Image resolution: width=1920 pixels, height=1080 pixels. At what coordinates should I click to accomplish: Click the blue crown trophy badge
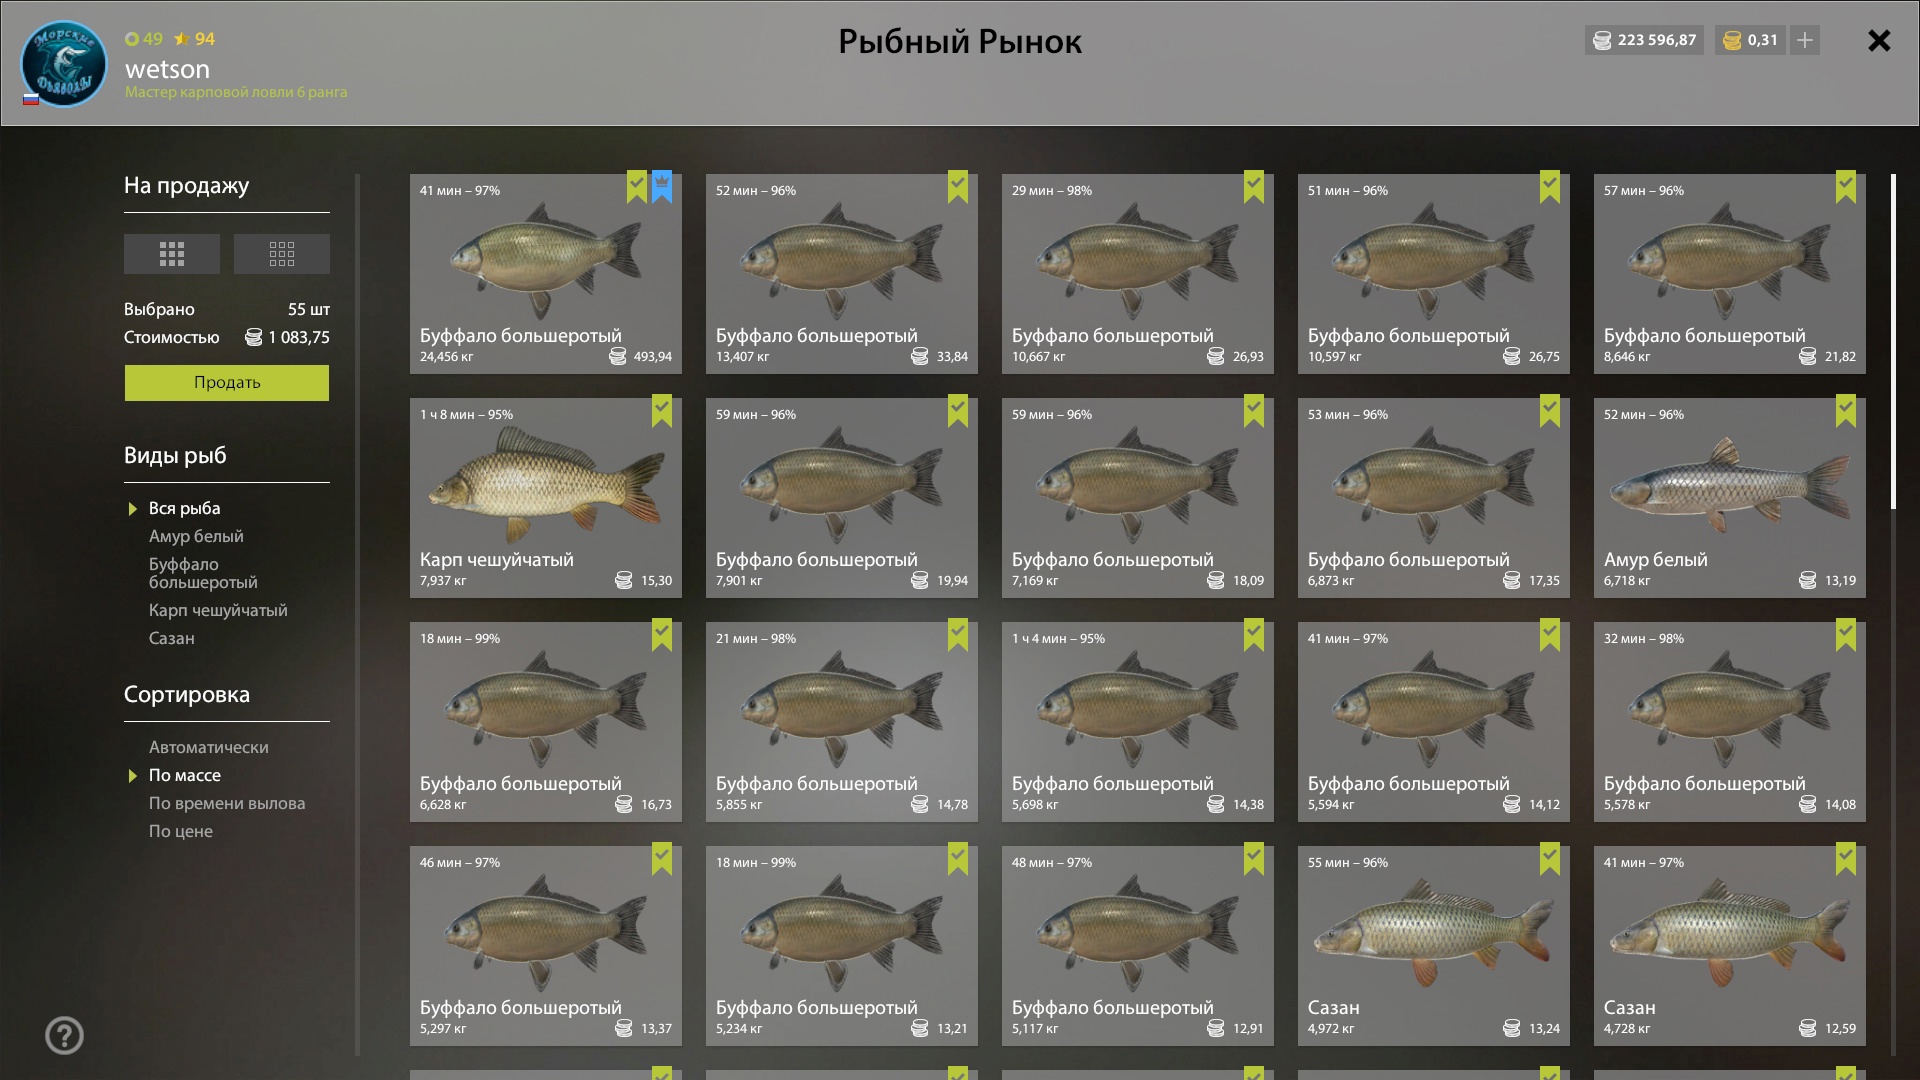tap(662, 187)
